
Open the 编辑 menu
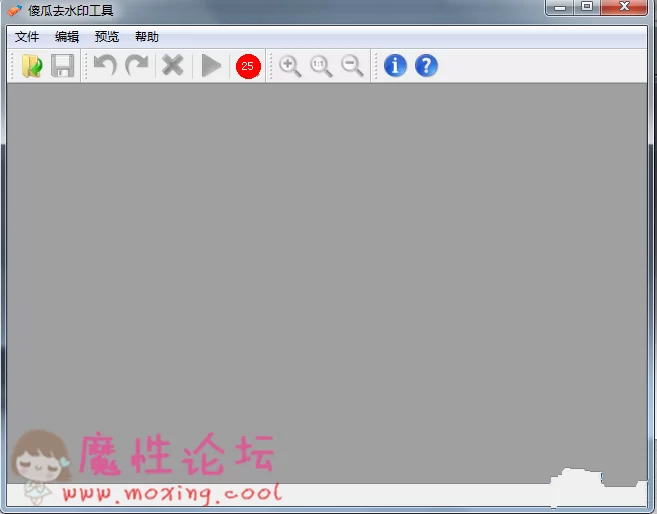(x=67, y=37)
